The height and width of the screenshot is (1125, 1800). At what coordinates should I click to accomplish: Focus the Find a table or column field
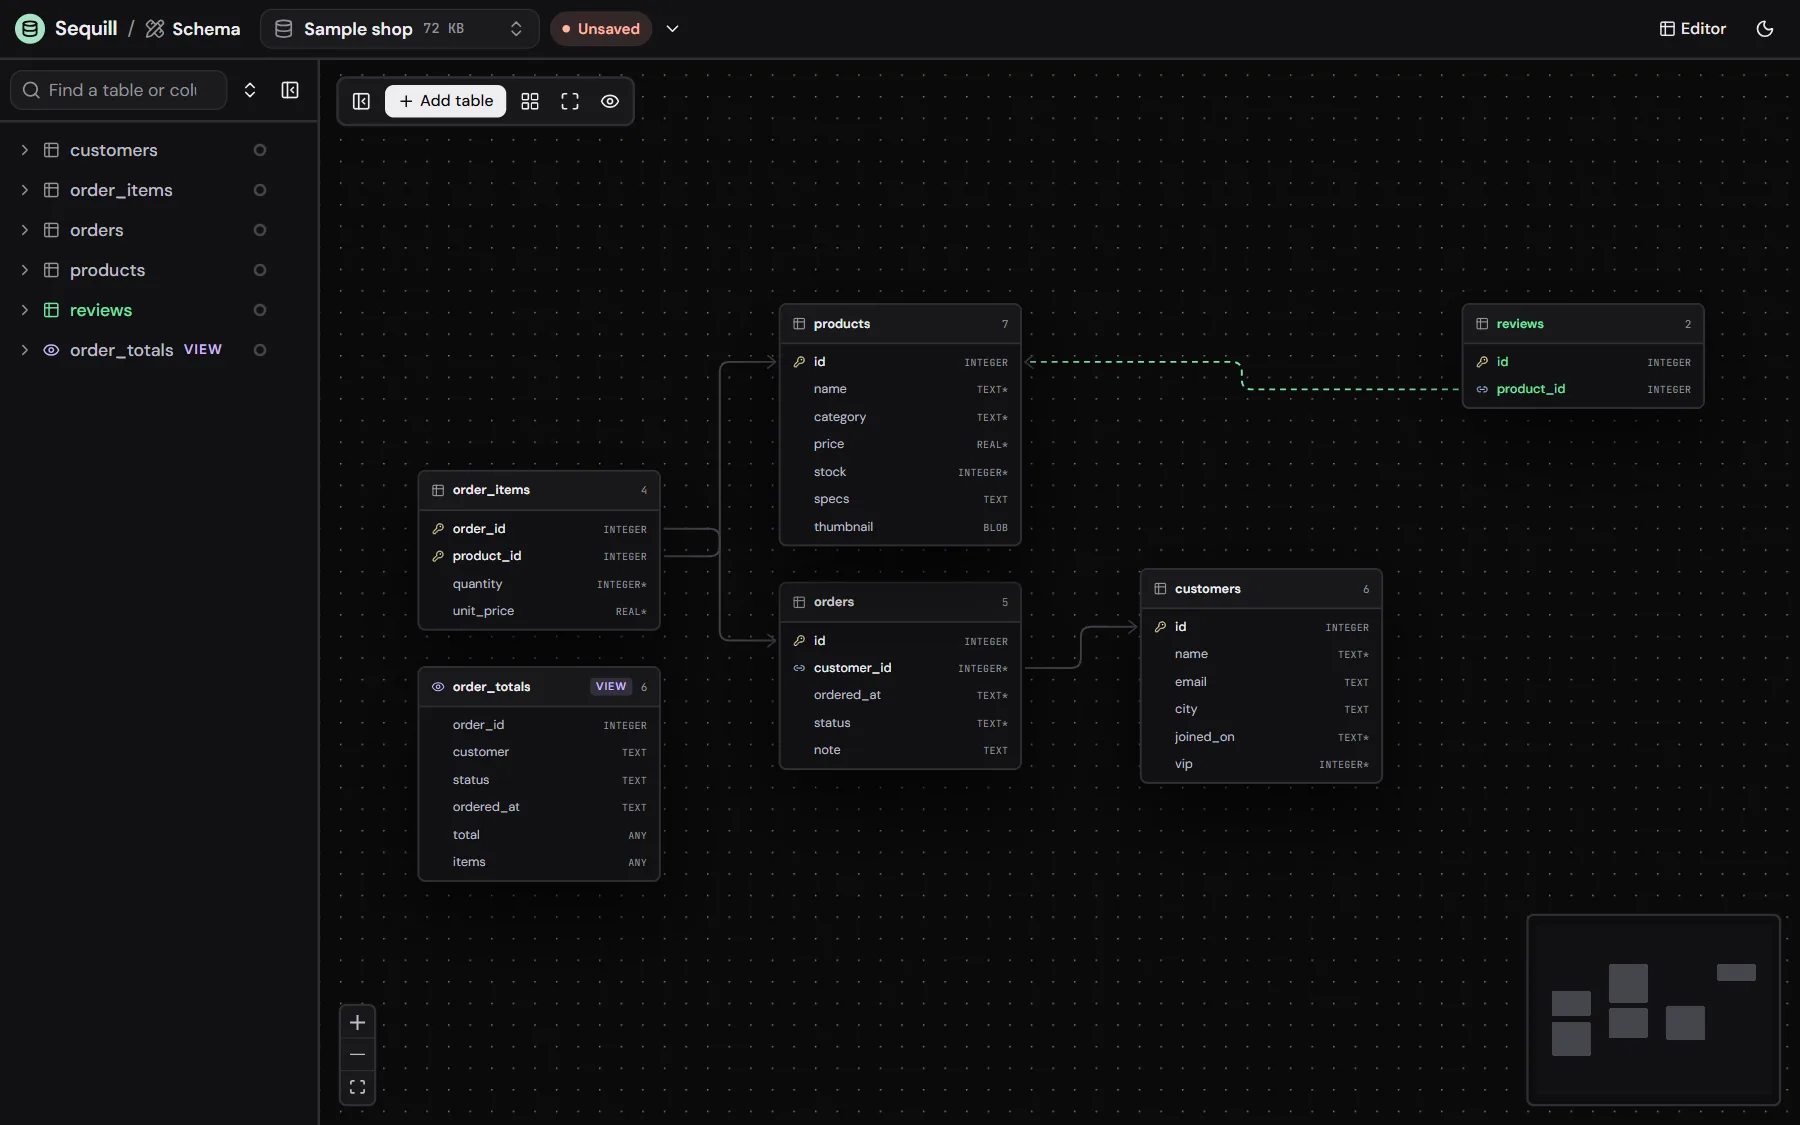(118, 90)
